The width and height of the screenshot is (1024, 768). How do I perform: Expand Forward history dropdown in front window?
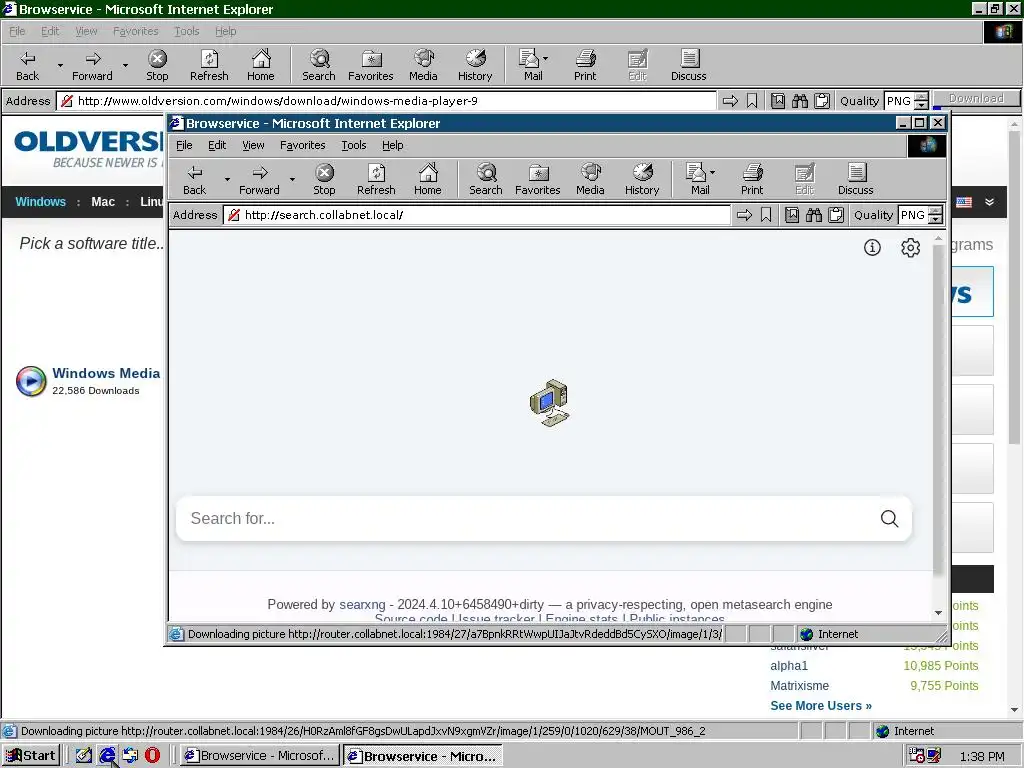point(292,179)
